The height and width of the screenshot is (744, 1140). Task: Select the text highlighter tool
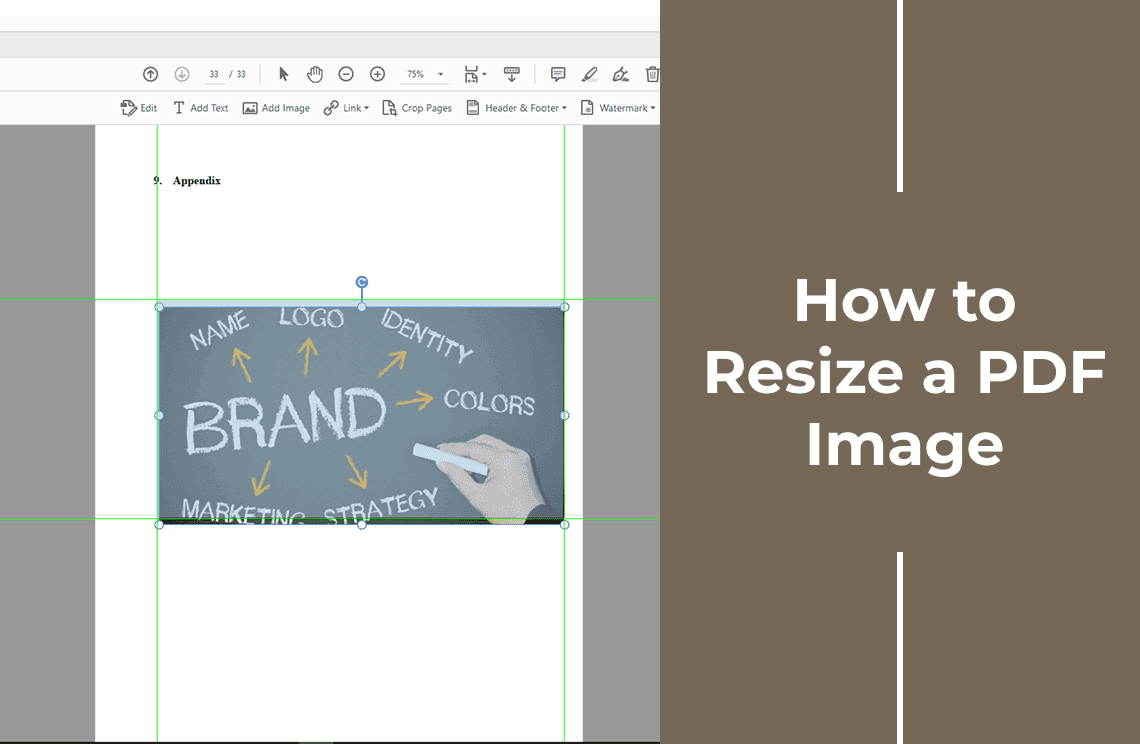tap(589, 74)
